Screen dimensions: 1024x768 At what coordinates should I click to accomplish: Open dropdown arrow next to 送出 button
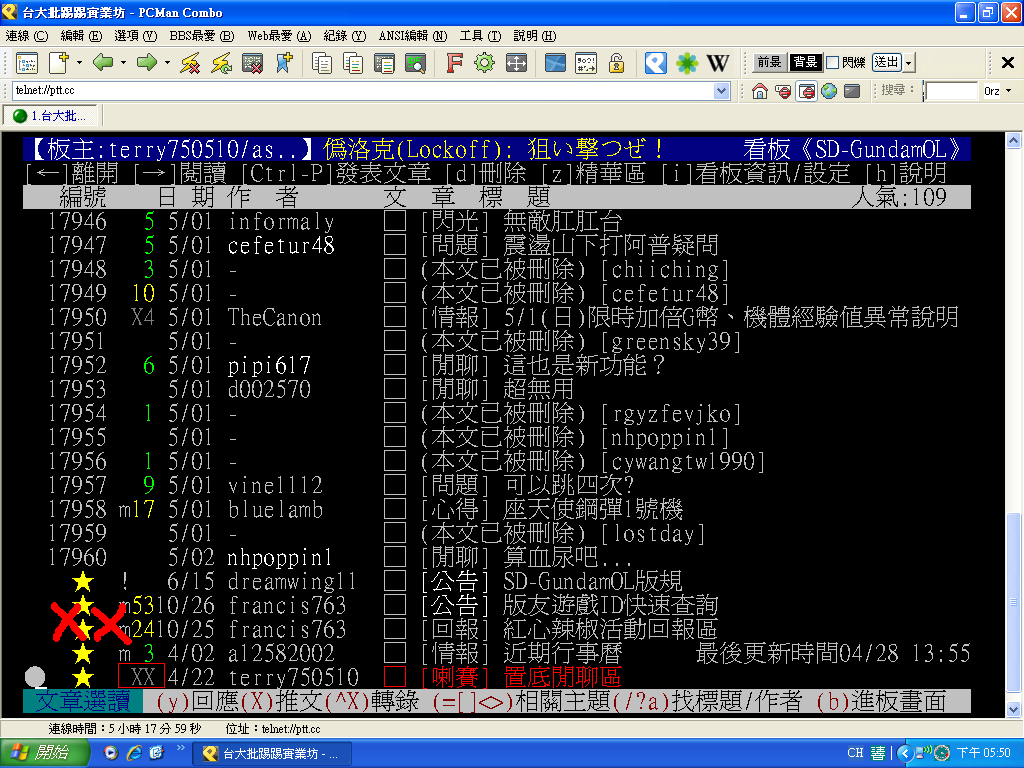[x=909, y=63]
